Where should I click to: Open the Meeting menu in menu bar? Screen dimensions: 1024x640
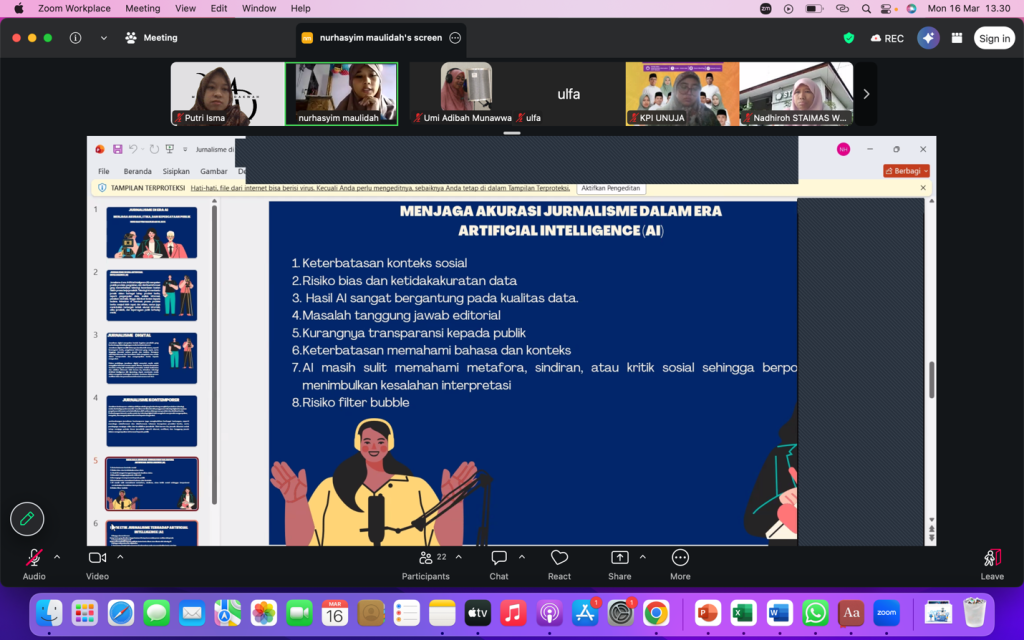pyautogui.click(x=142, y=8)
